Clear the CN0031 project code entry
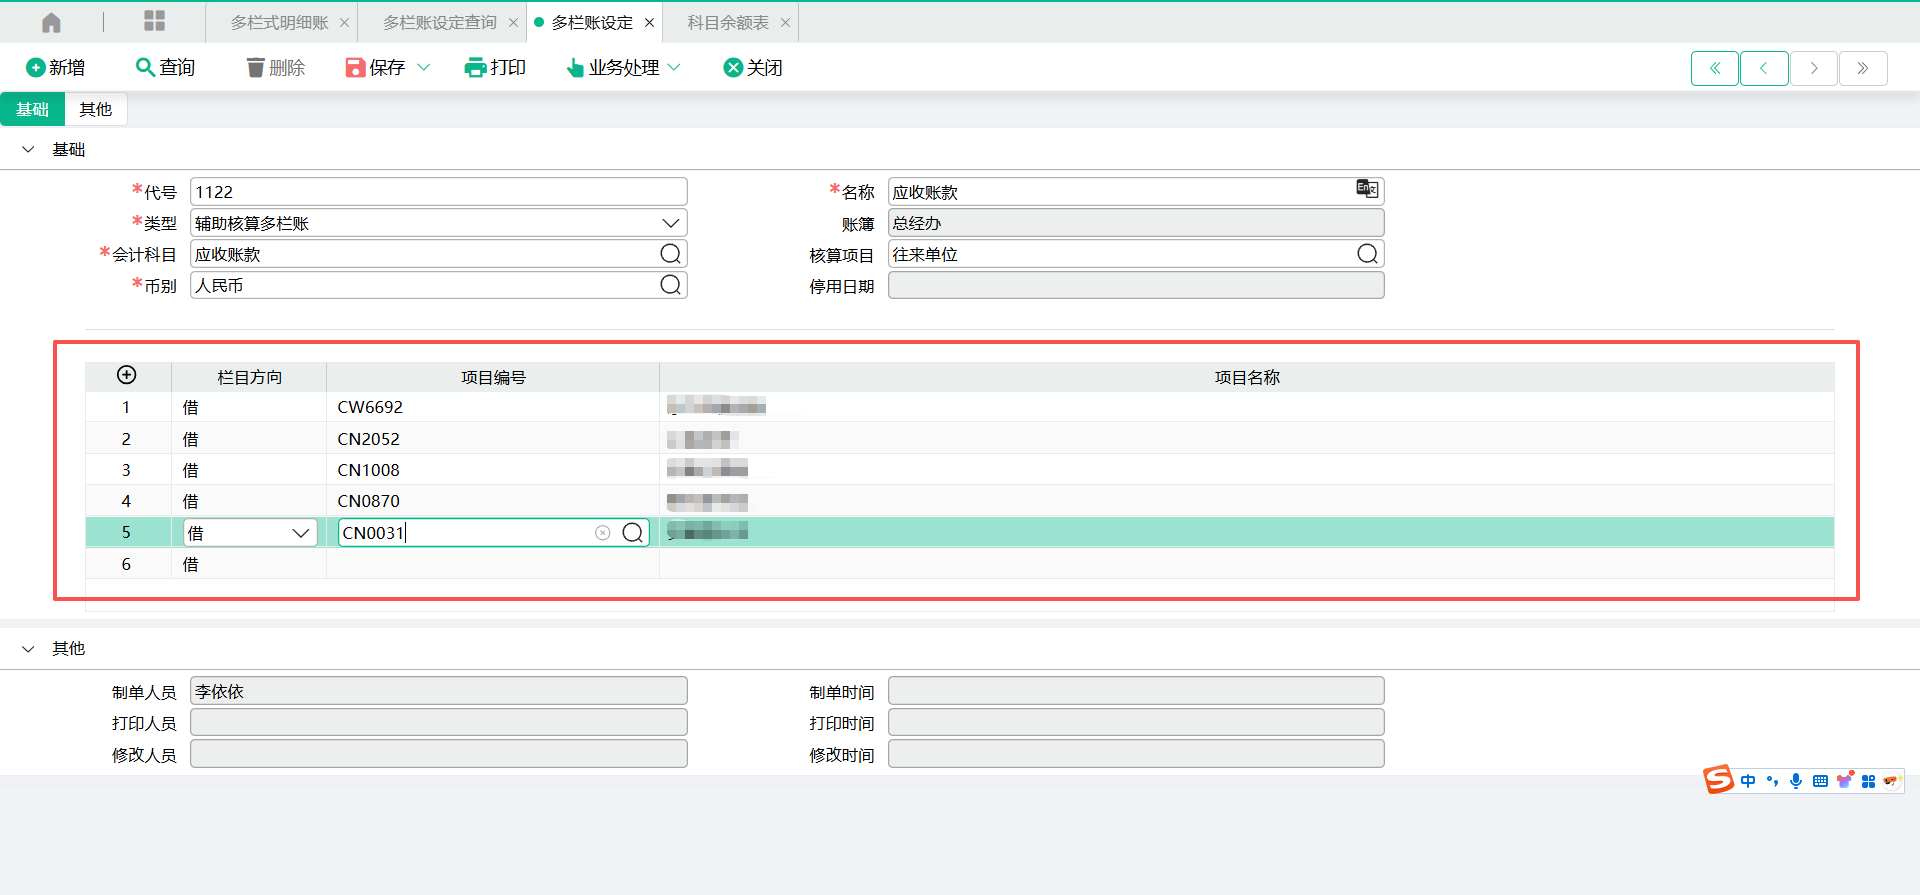 coord(602,533)
